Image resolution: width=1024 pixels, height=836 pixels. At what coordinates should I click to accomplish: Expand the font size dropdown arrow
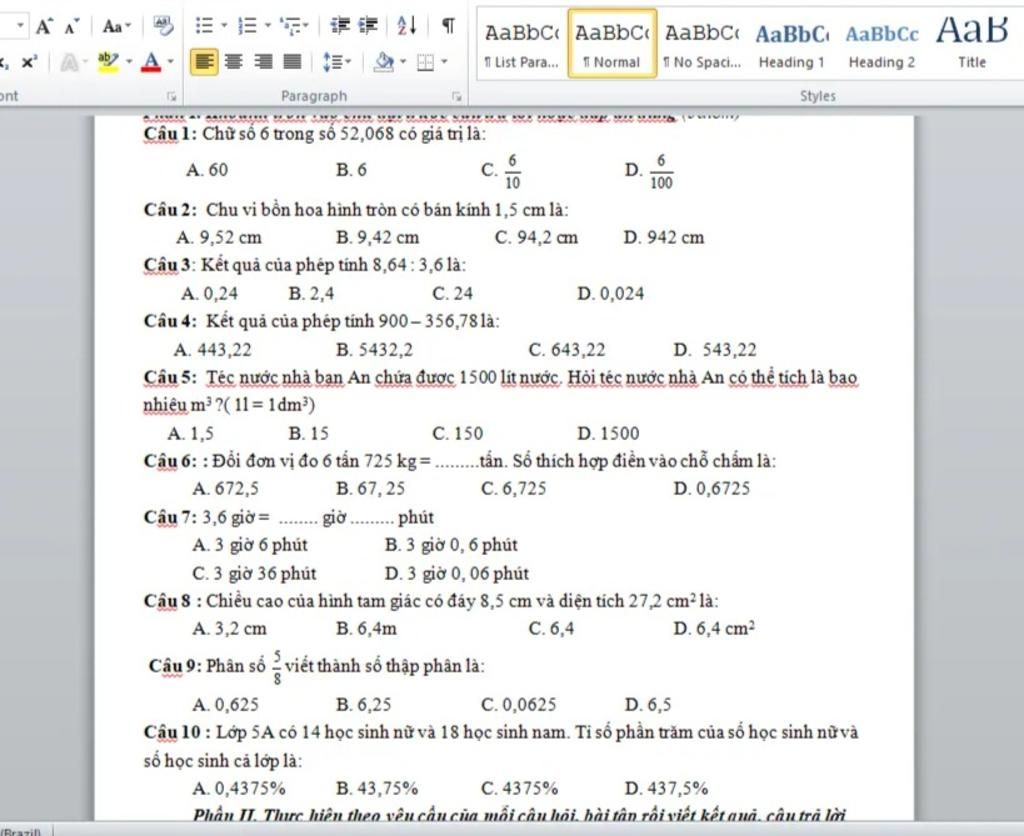coord(20,26)
